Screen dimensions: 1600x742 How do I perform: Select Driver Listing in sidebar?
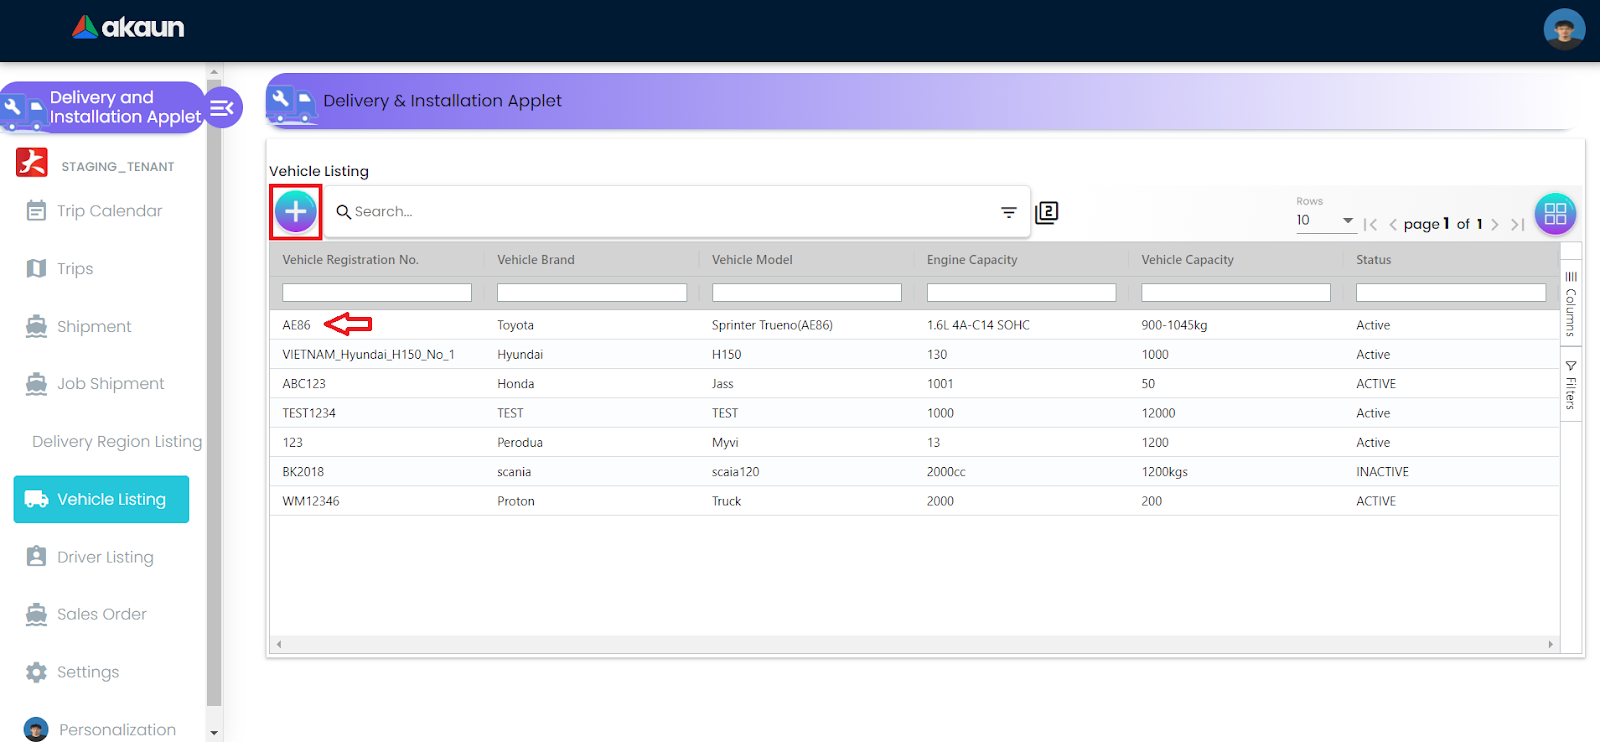pos(105,557)
